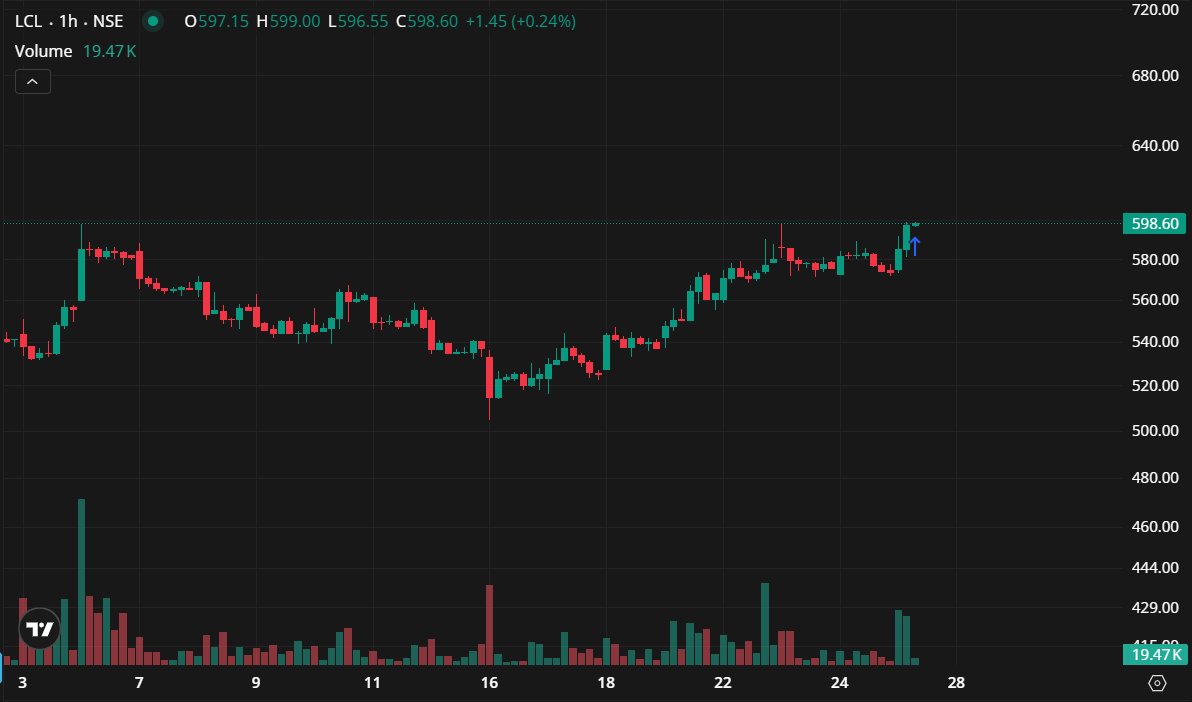Click date label 3 on time axis
The width and height of the screenshot is (1192, 702).
pyautogui.click(x=22, y=682)
